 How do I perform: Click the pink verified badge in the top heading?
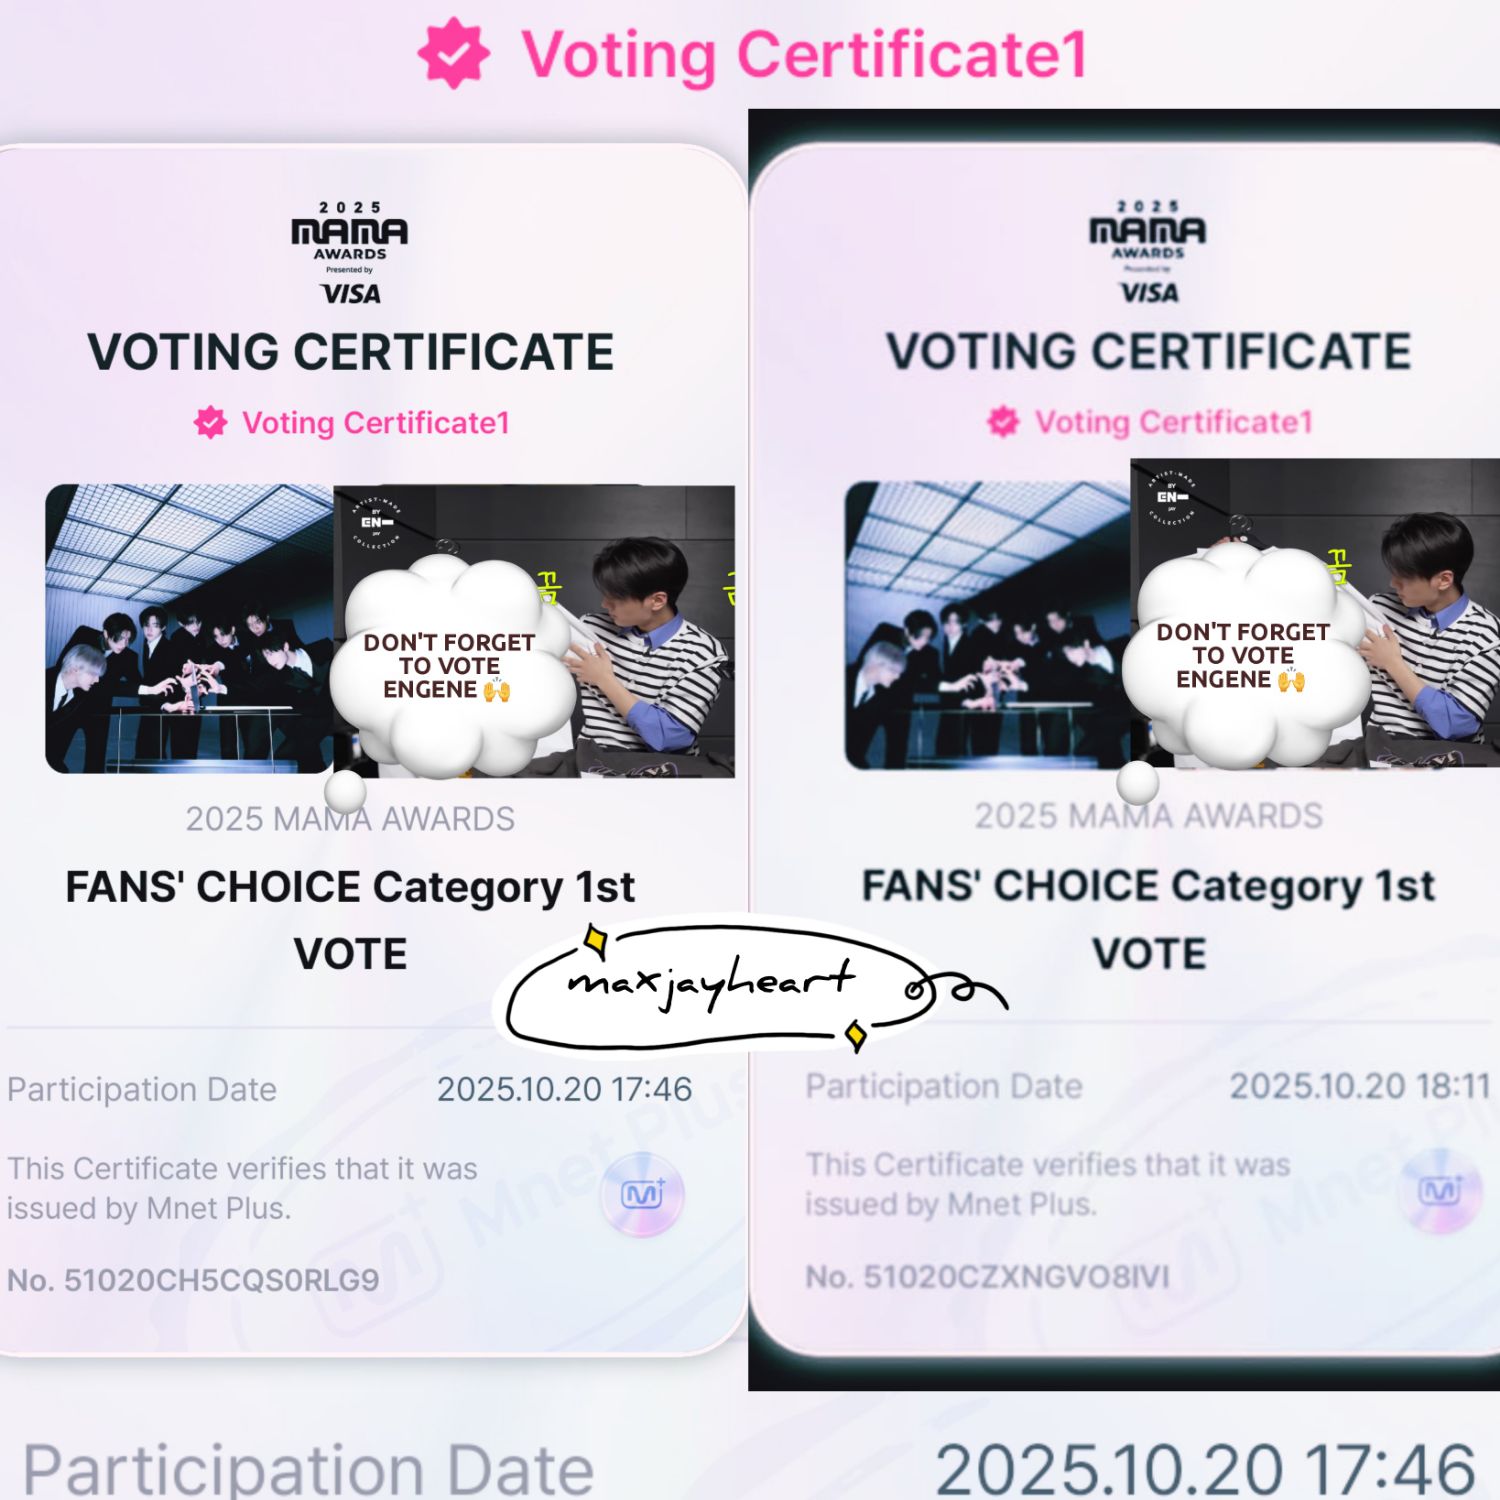point(454,53)
